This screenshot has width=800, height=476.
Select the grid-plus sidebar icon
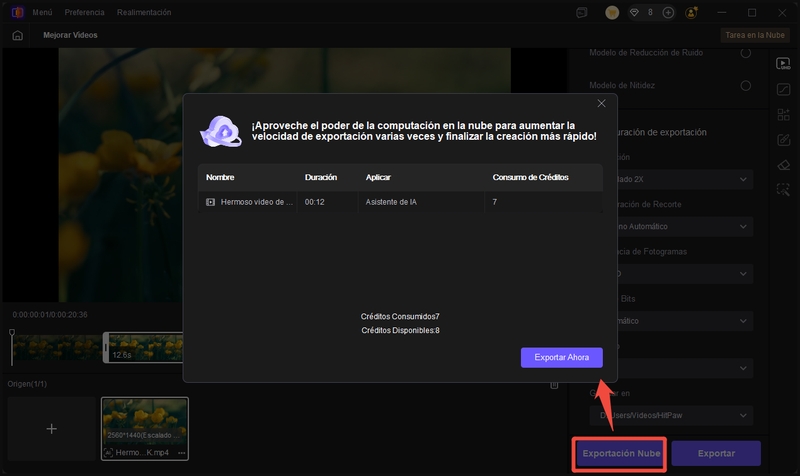783,114
